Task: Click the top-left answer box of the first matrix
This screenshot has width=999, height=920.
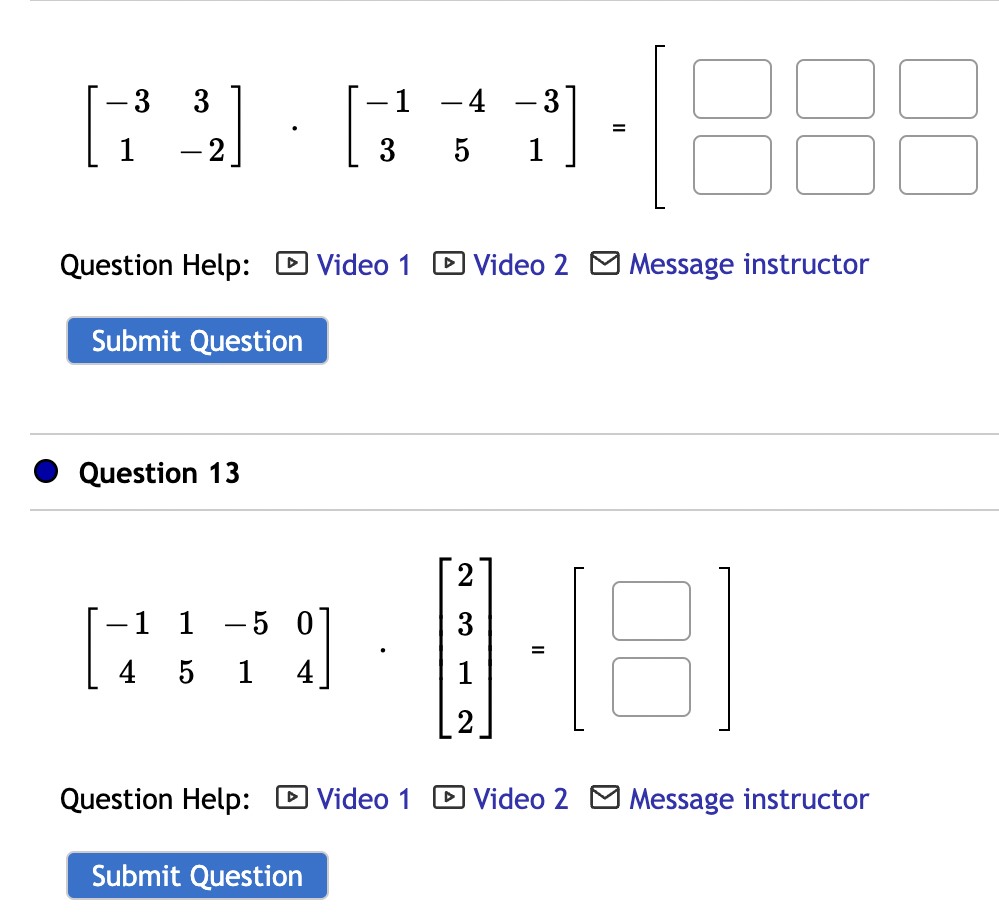Action: point(732,89)
